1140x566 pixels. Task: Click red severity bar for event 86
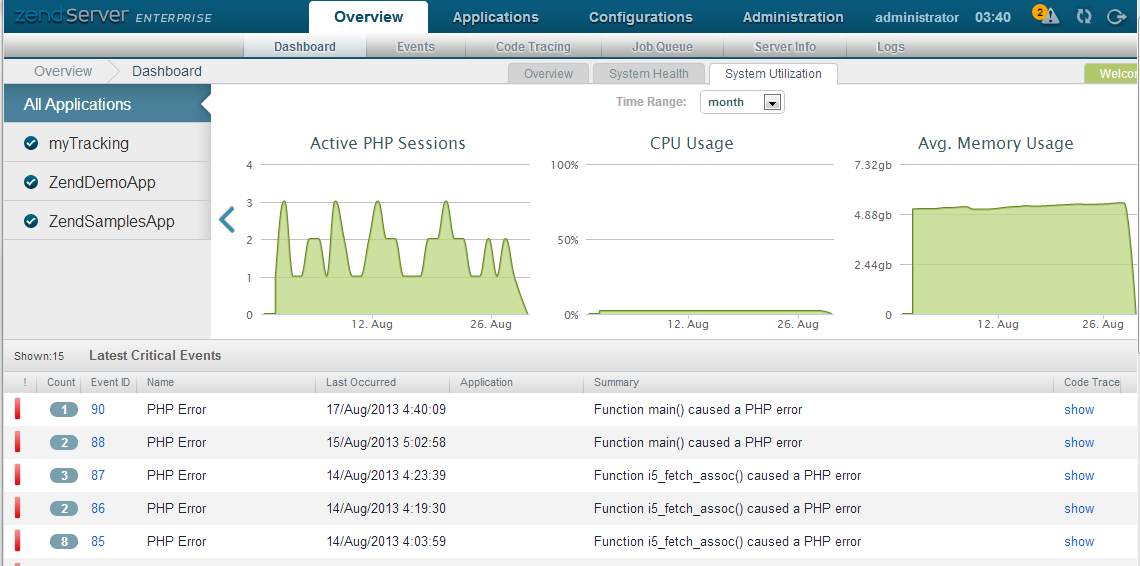click(x=17, y=509)
